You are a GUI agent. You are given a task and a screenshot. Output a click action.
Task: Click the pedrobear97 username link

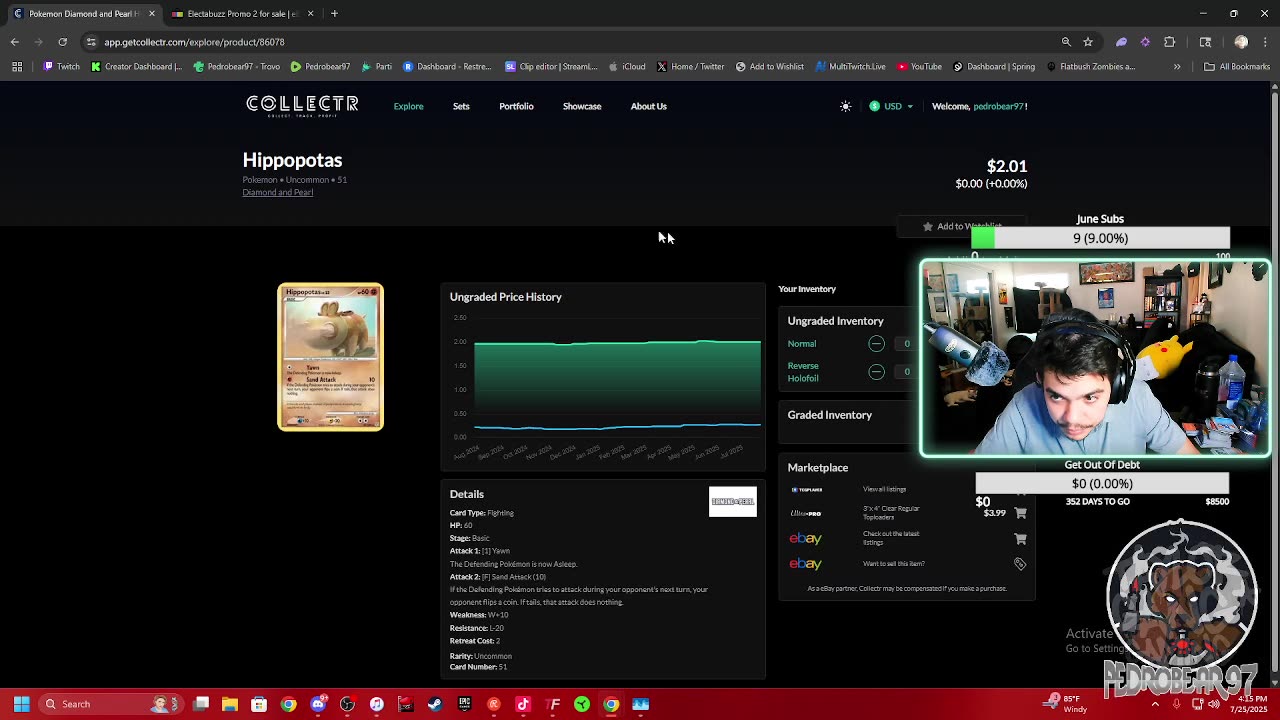(x=997, y=106)
